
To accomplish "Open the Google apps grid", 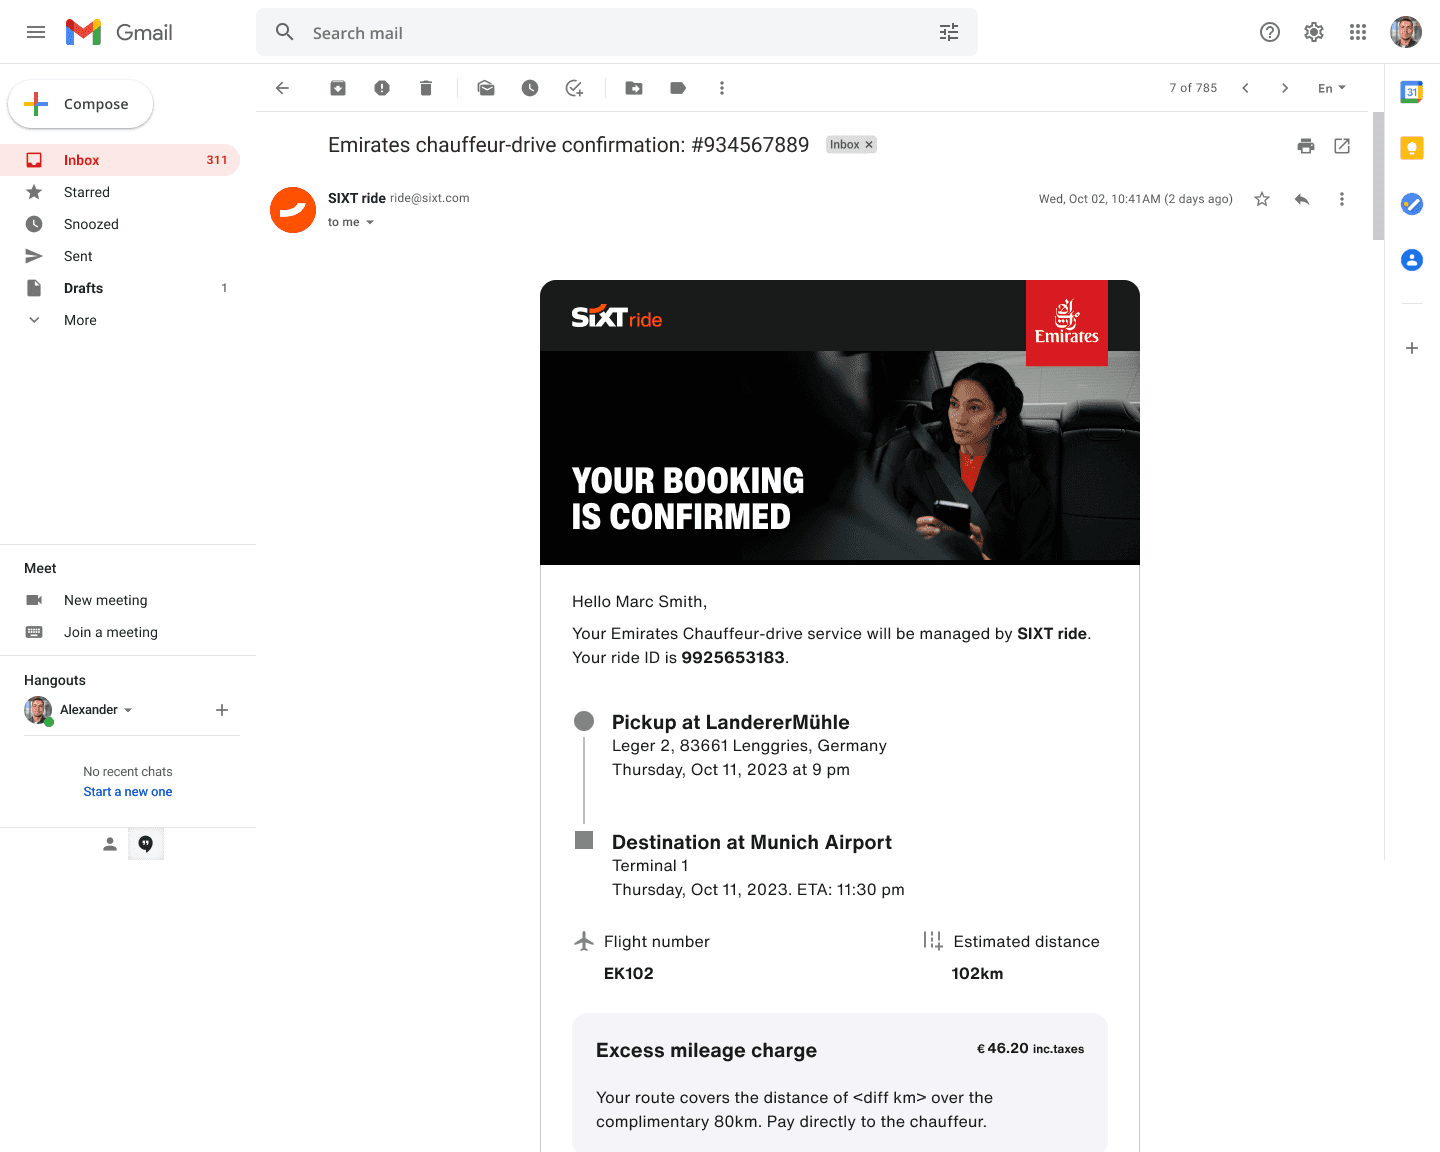I will (x=1358, y=32).
